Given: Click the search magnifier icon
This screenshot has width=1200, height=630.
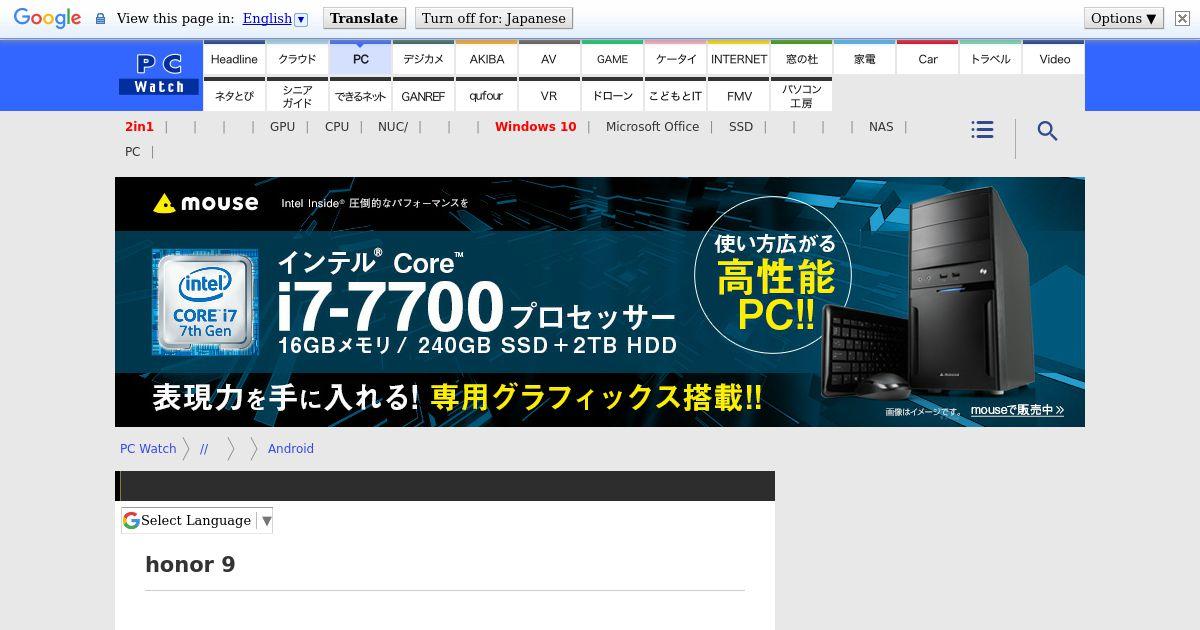Looking at the screenshot, I should tap(1047, 131).
